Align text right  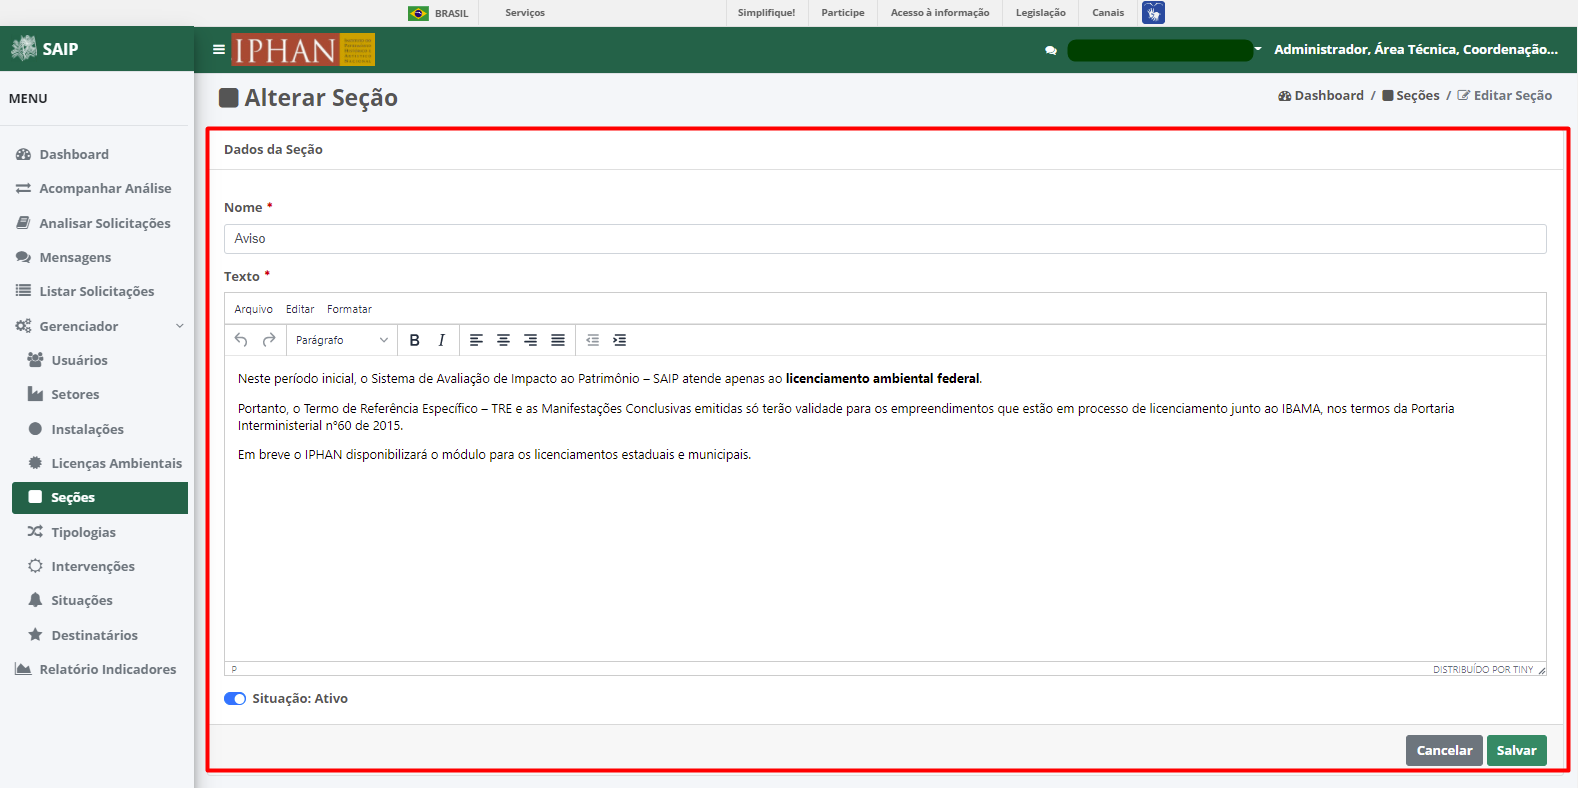tap(531, 340)
